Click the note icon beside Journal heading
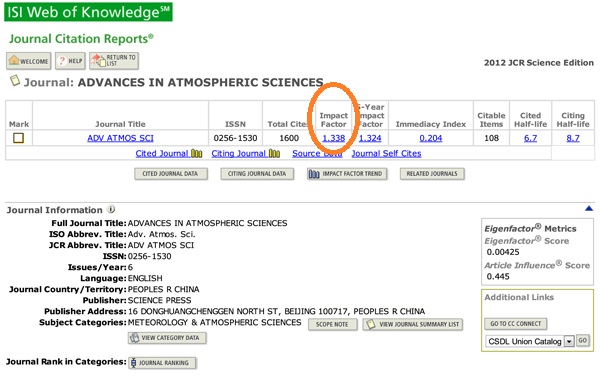This screenshot has width=600, height=389. 15,80
